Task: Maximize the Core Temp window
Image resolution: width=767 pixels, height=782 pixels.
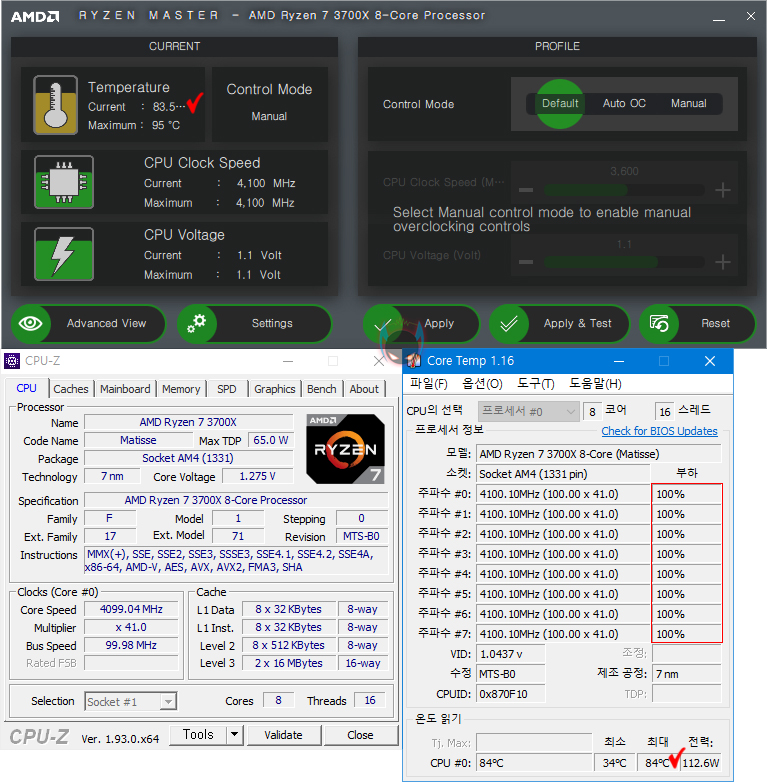Action: (664, 361)
